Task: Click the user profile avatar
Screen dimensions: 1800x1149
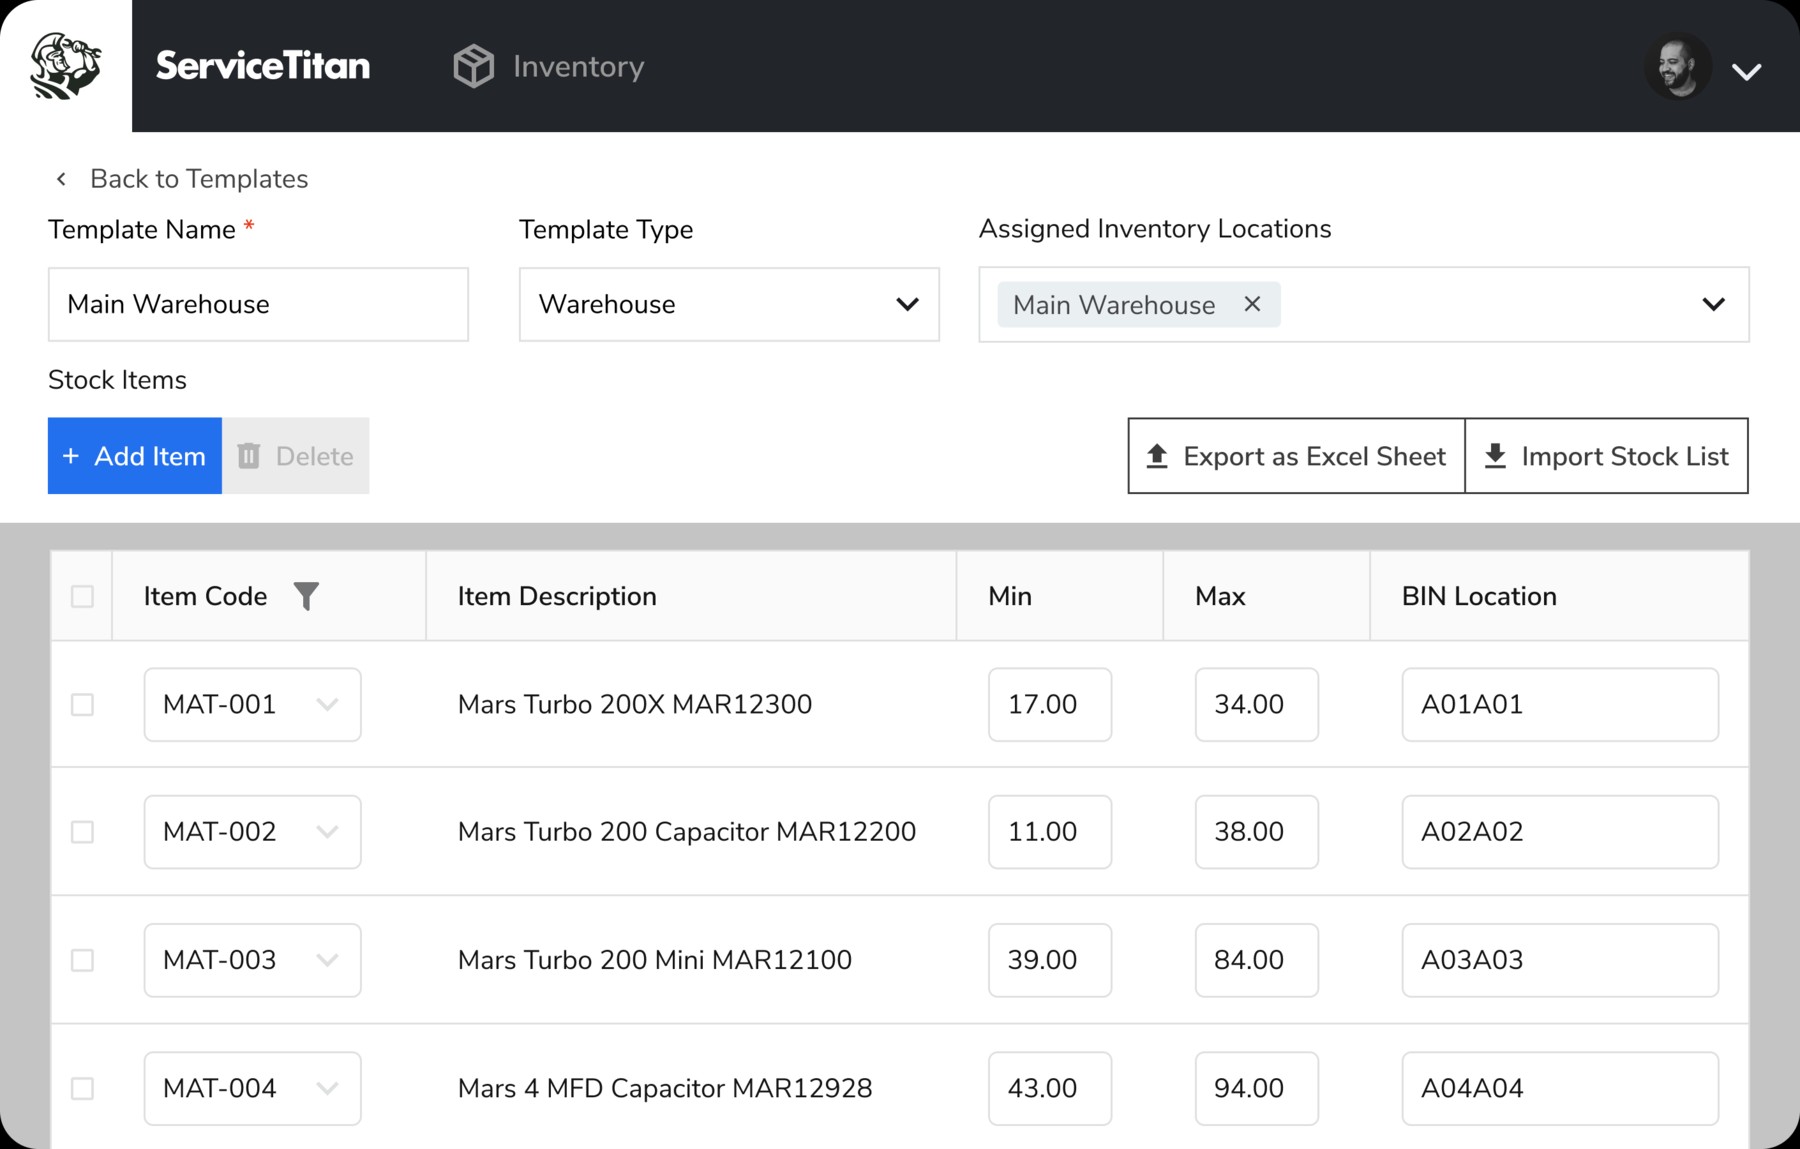Action: (x=1677, y=67)
